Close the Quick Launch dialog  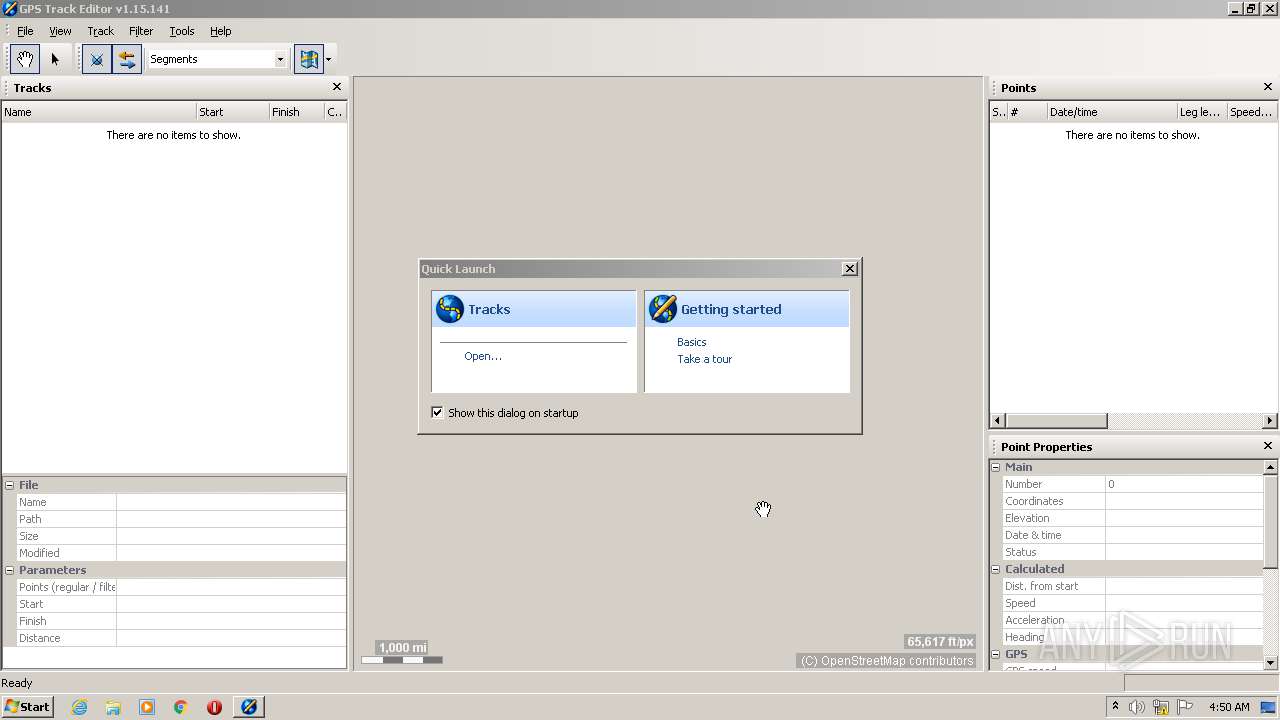pos(850,269)
